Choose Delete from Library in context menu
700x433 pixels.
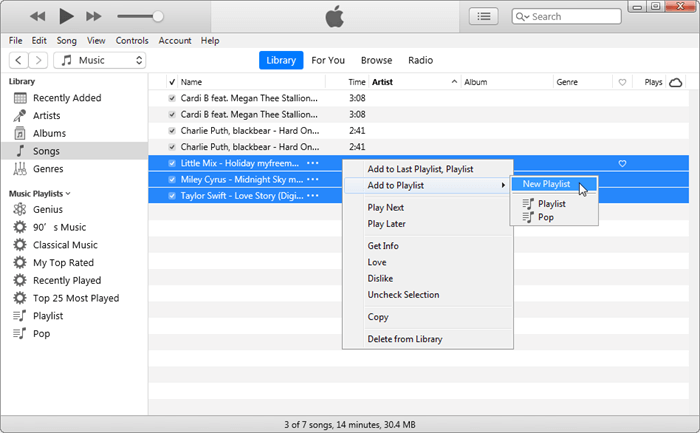point(428,339)
